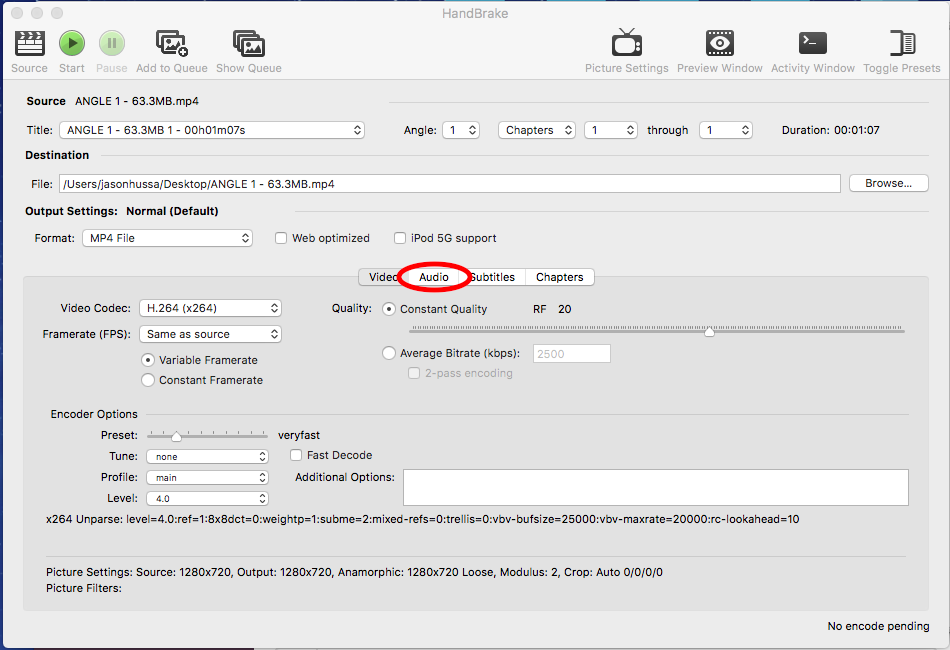Show the Queue window
The image size is (950, 650).
[249, 44]
